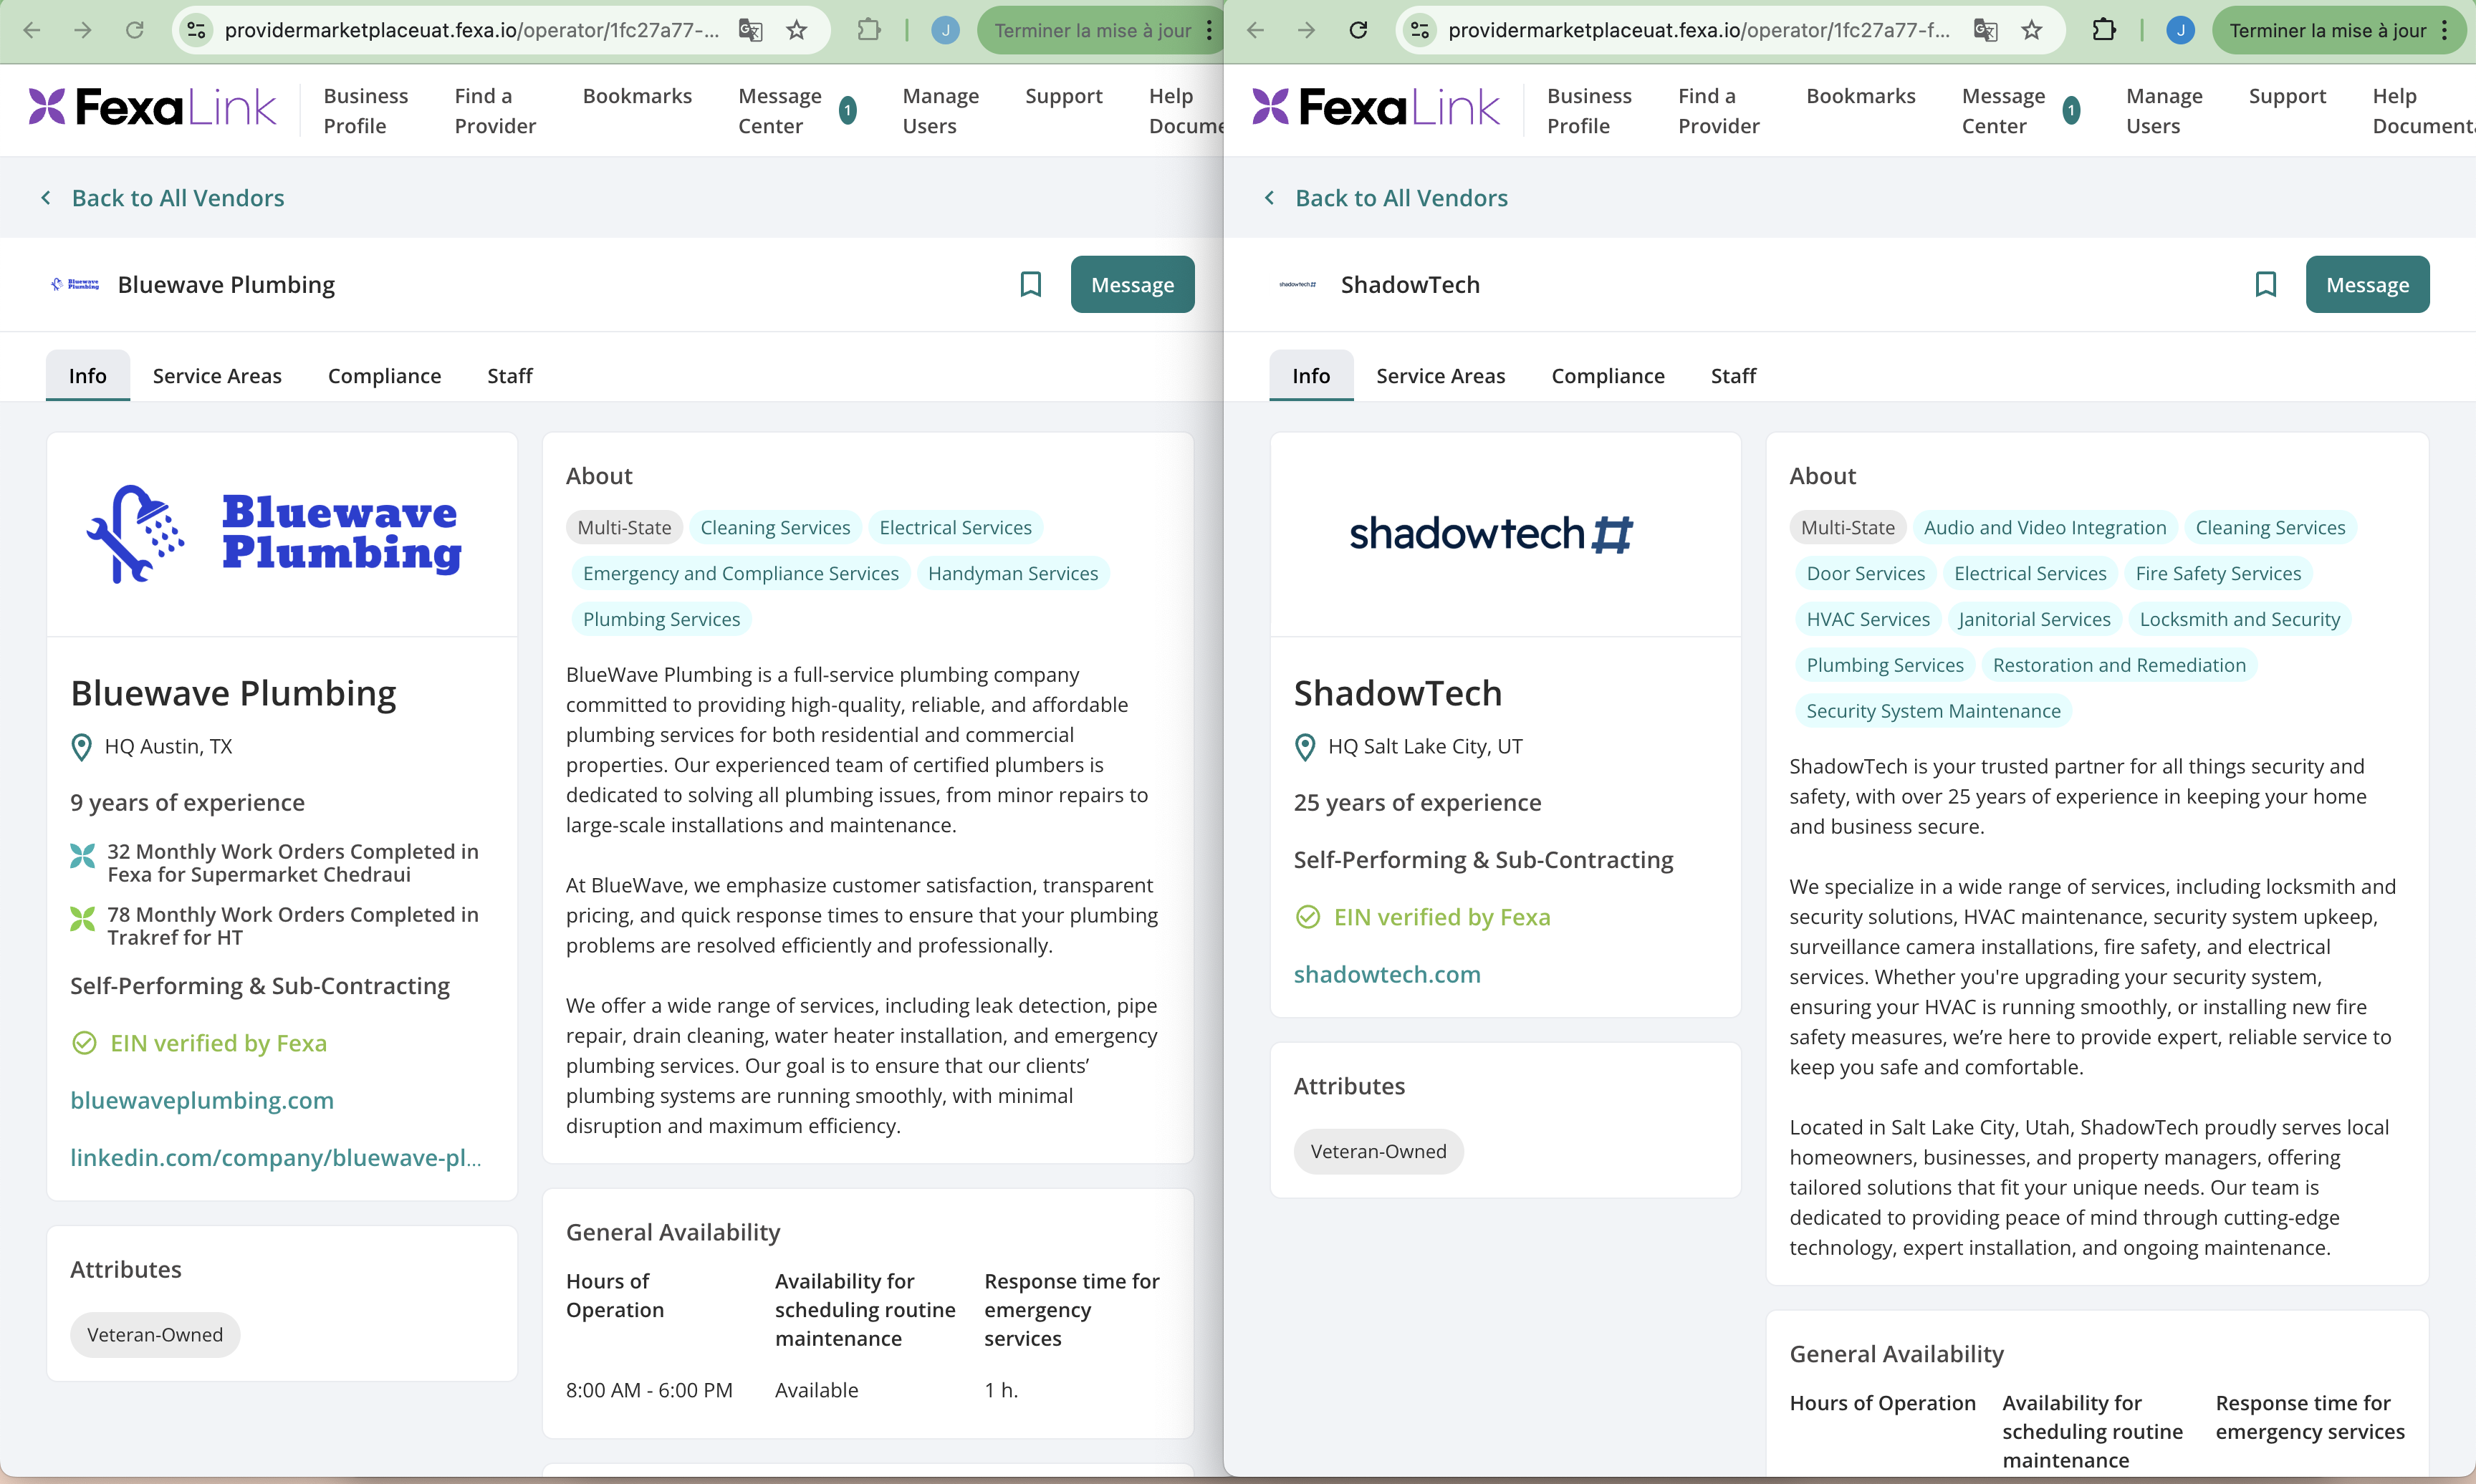Open Staff tab for ShadowTech
Image resolution: width=2476 pixels, height=1484 pixels.
click(1733, 376)
